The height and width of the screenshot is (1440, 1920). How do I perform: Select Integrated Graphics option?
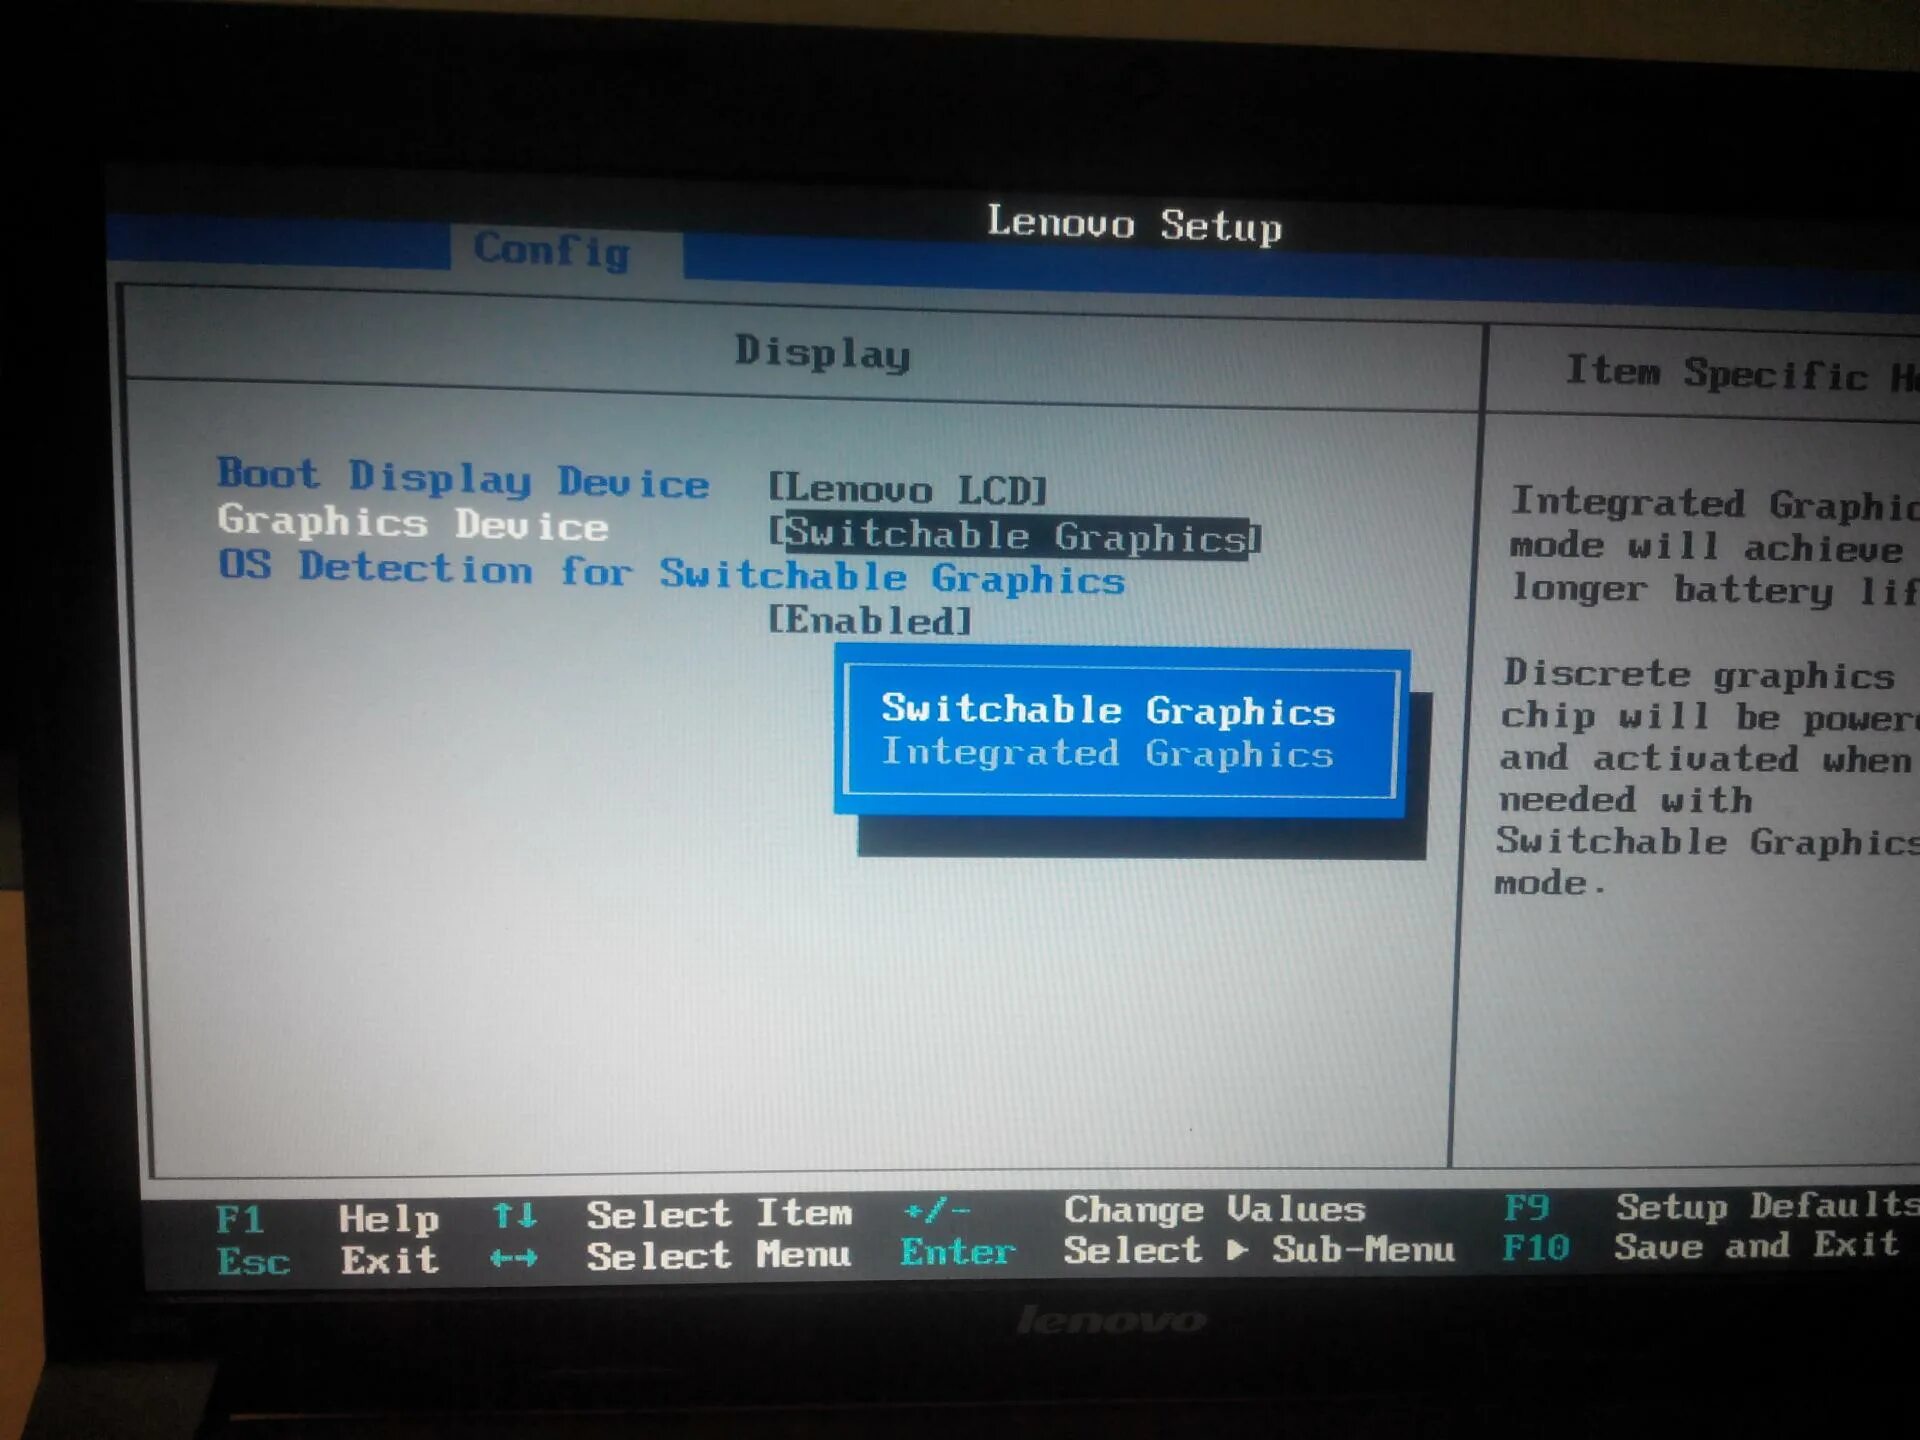(x=1119, y=753)
